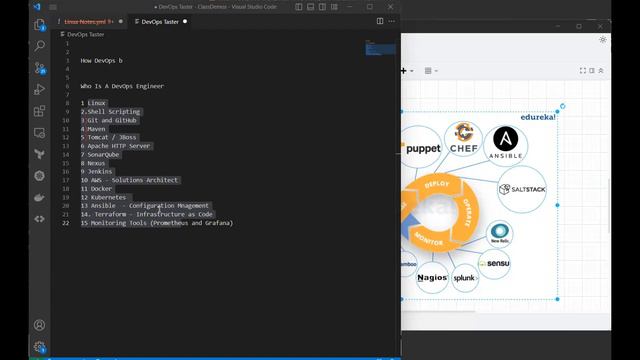Image resolution: width=640 pixels, height=360 pixels.
Task: Open the Explorer view in VS Code
Action: tap(40, 25)
